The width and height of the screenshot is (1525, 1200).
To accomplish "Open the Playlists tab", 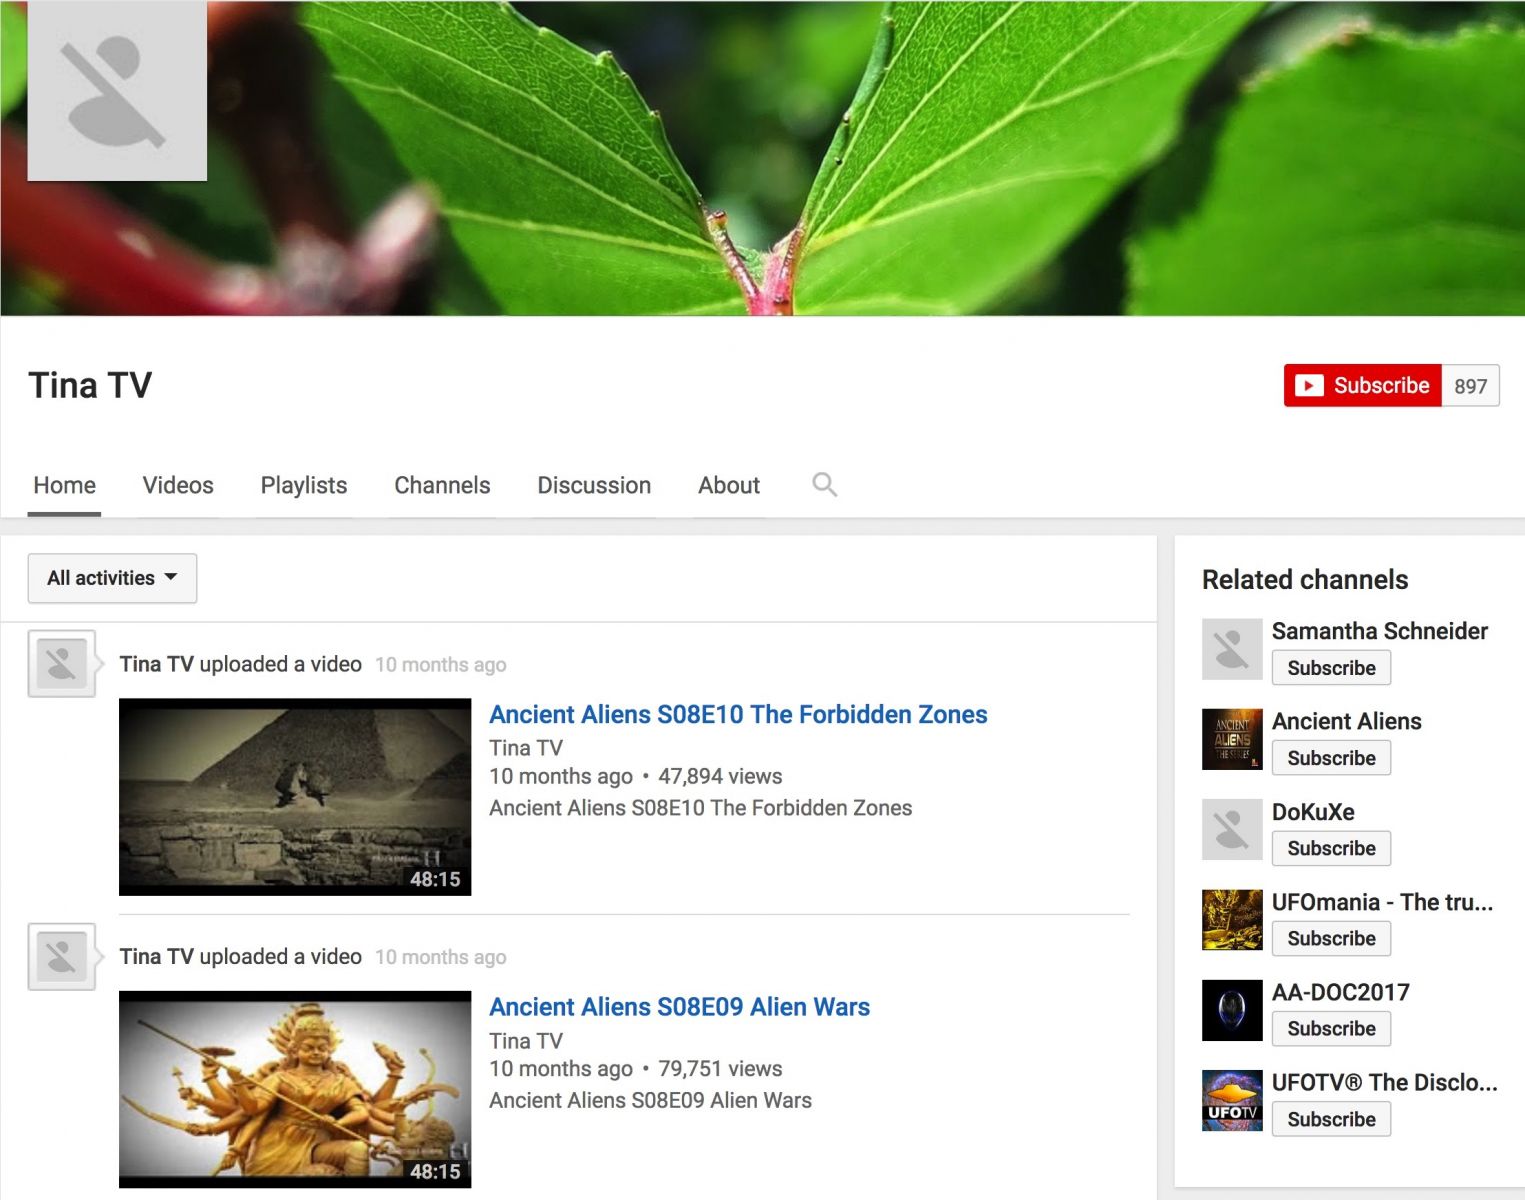I will point(304,485).
